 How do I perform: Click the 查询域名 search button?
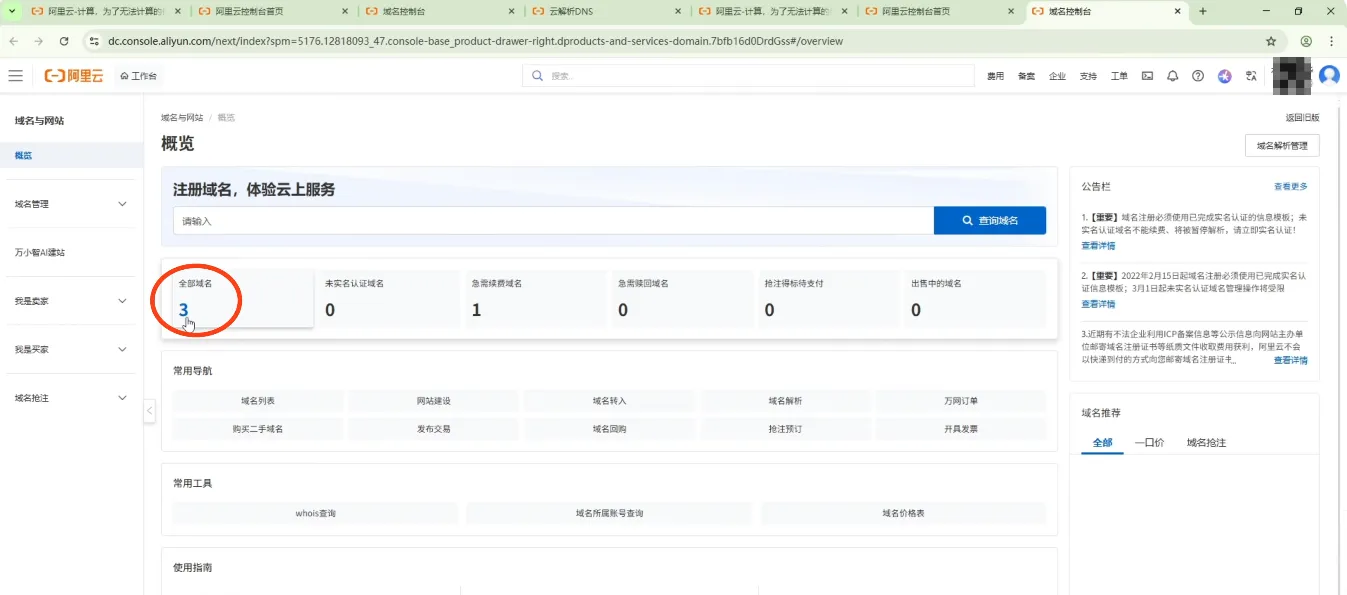click(989, 221)
